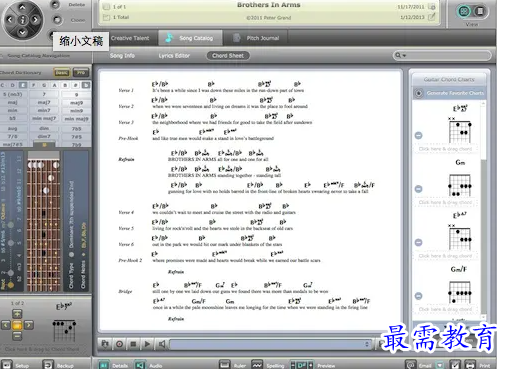Go to next record with navigation wheel right arrow

(35, 20)
